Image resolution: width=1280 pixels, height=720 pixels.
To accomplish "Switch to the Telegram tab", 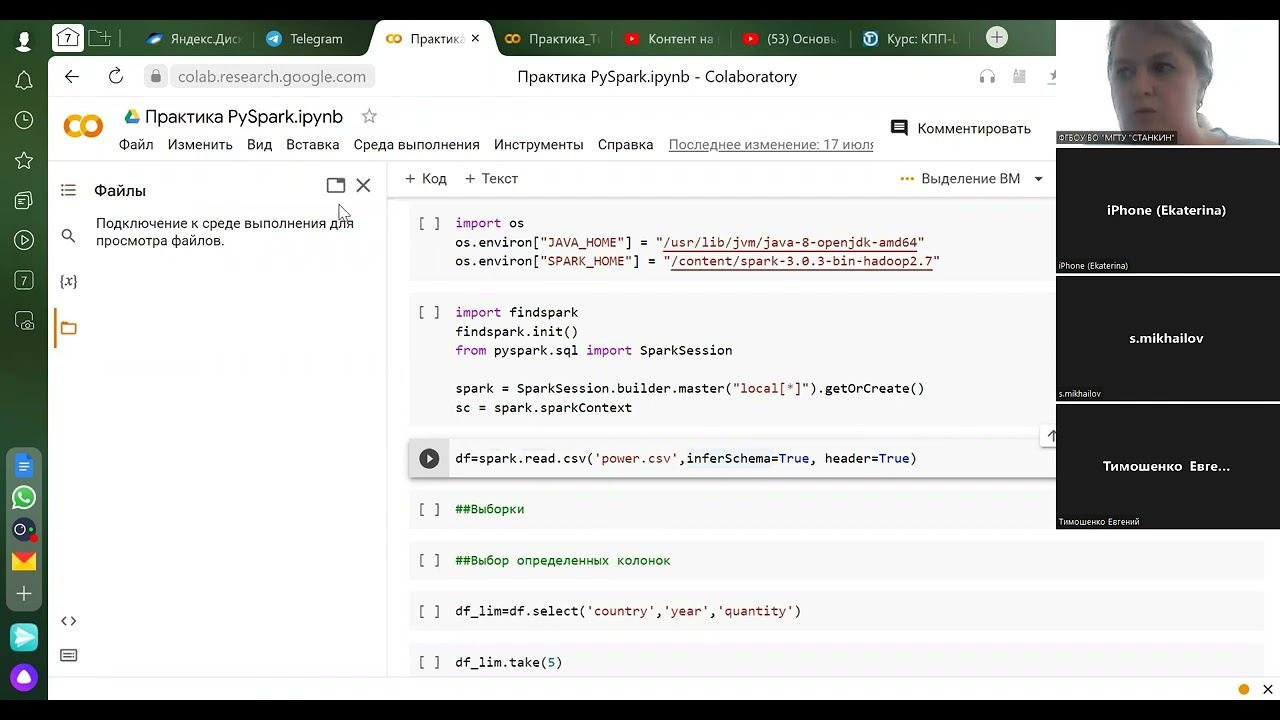I will point(306,39).
